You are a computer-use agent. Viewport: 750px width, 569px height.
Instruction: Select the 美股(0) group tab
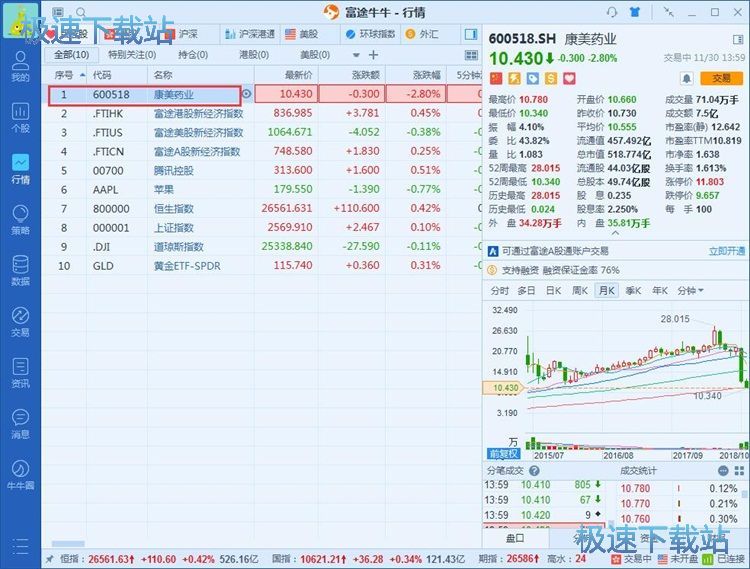(315, 55)
